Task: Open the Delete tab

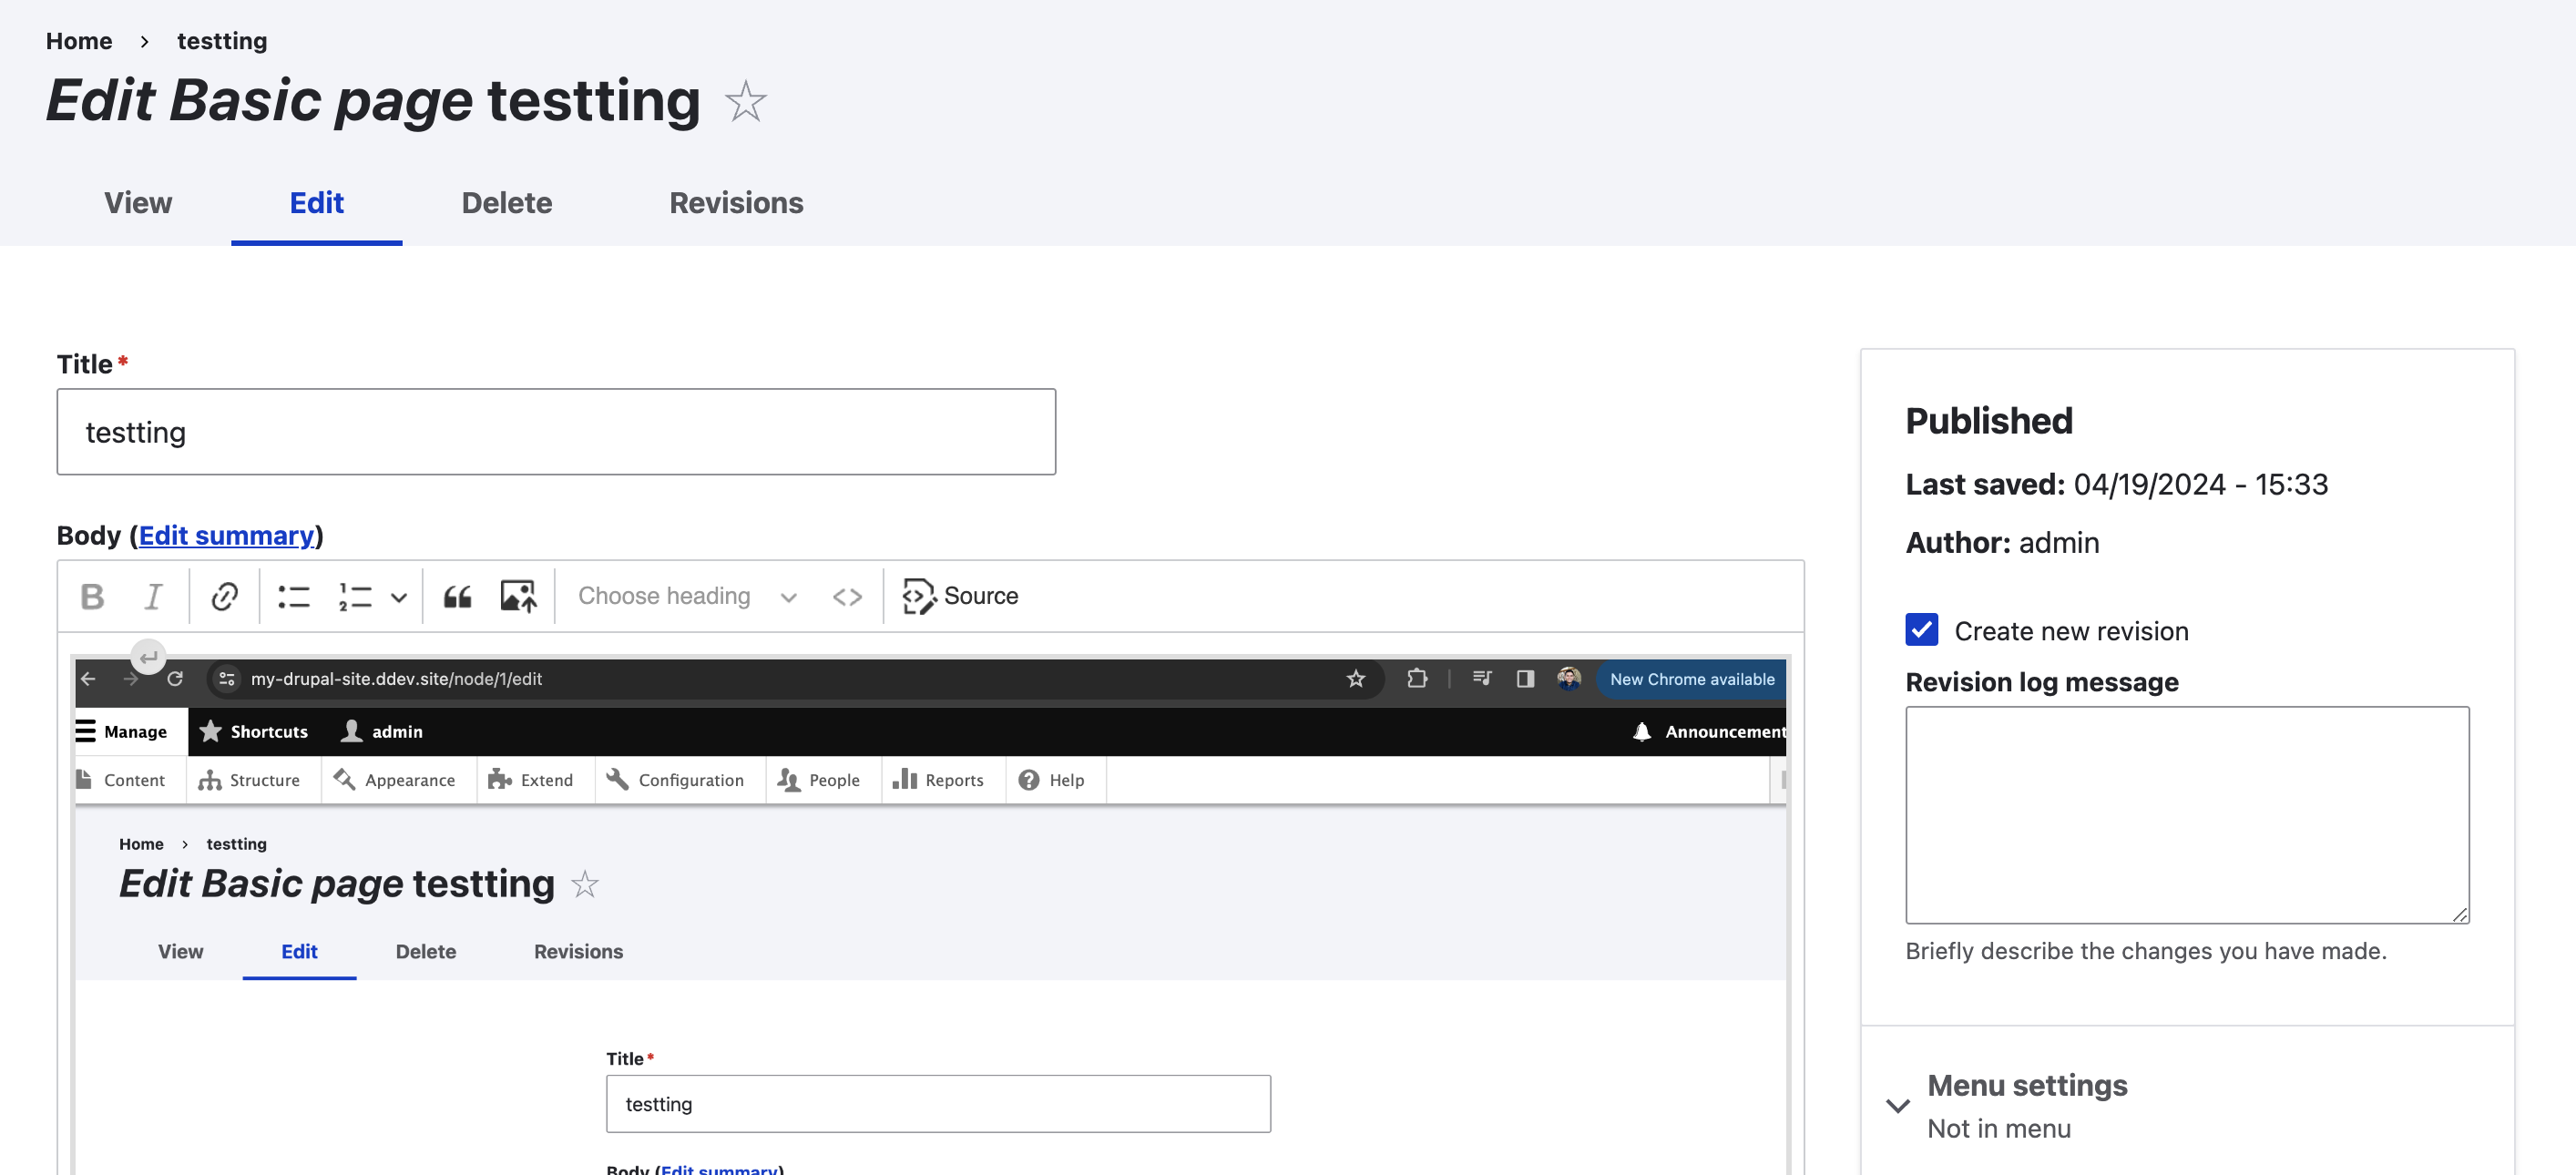Action: [507, 203]
